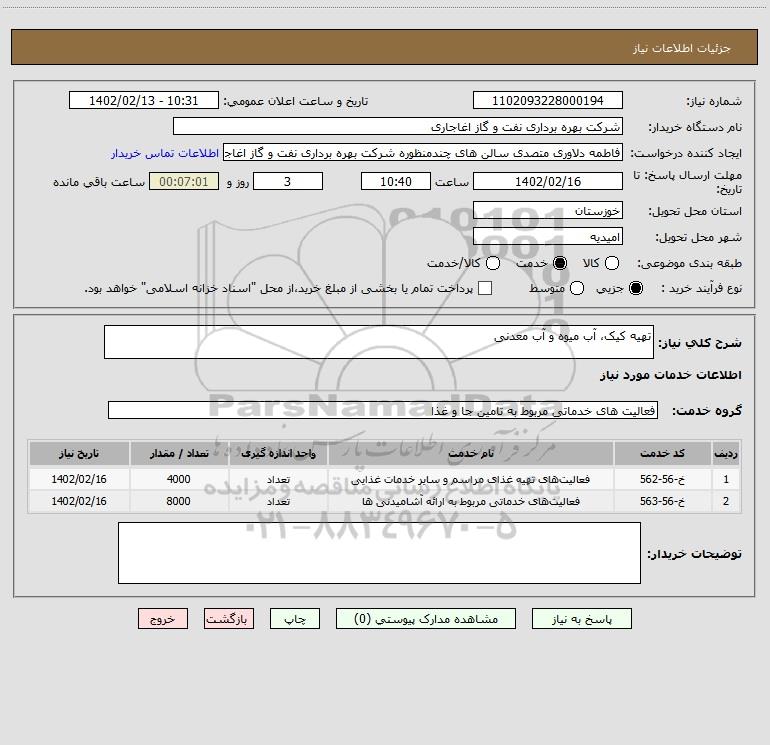Click the واحد اندازه گیری column header
770x745 pixels.
pos(278,453)
